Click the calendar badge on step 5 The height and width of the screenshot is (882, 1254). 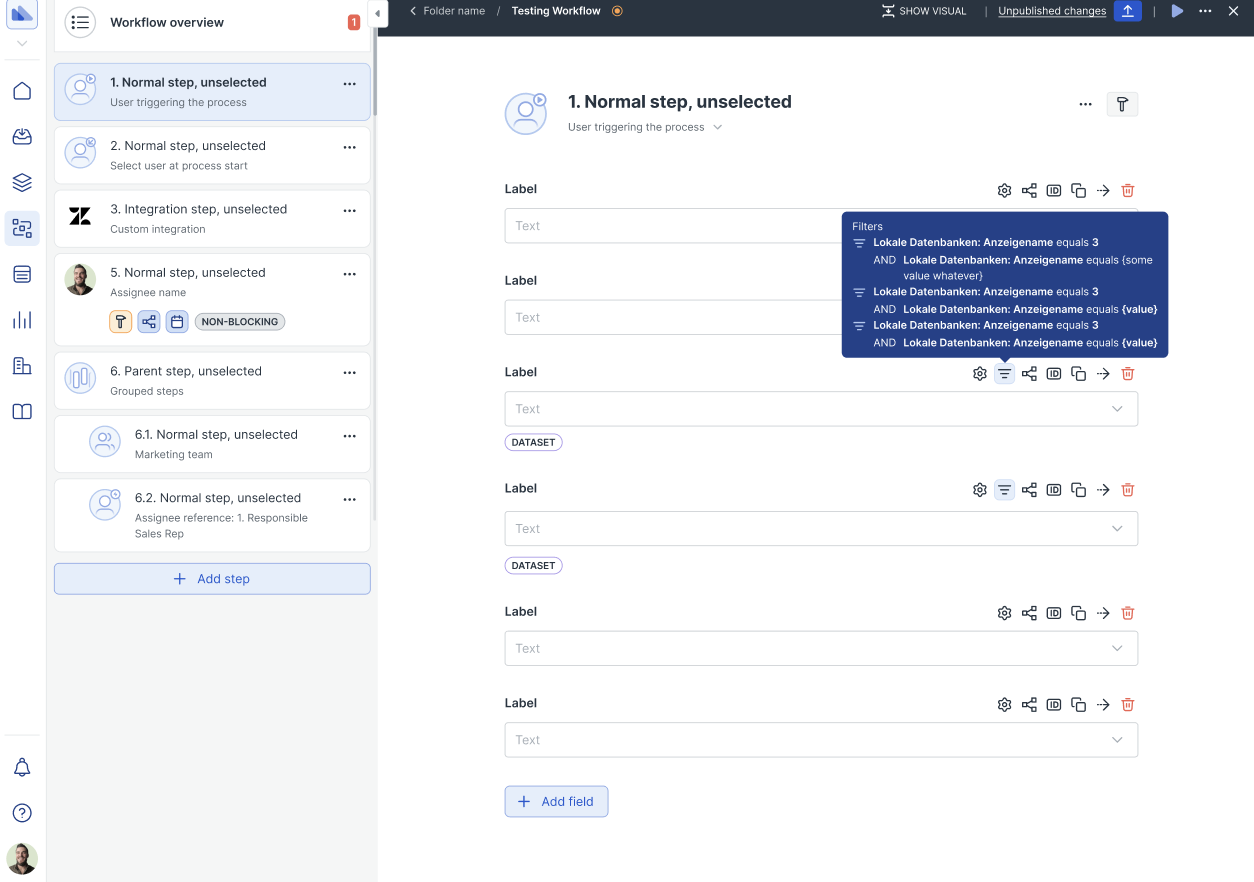pyautogui.click(x=177, y=322)
